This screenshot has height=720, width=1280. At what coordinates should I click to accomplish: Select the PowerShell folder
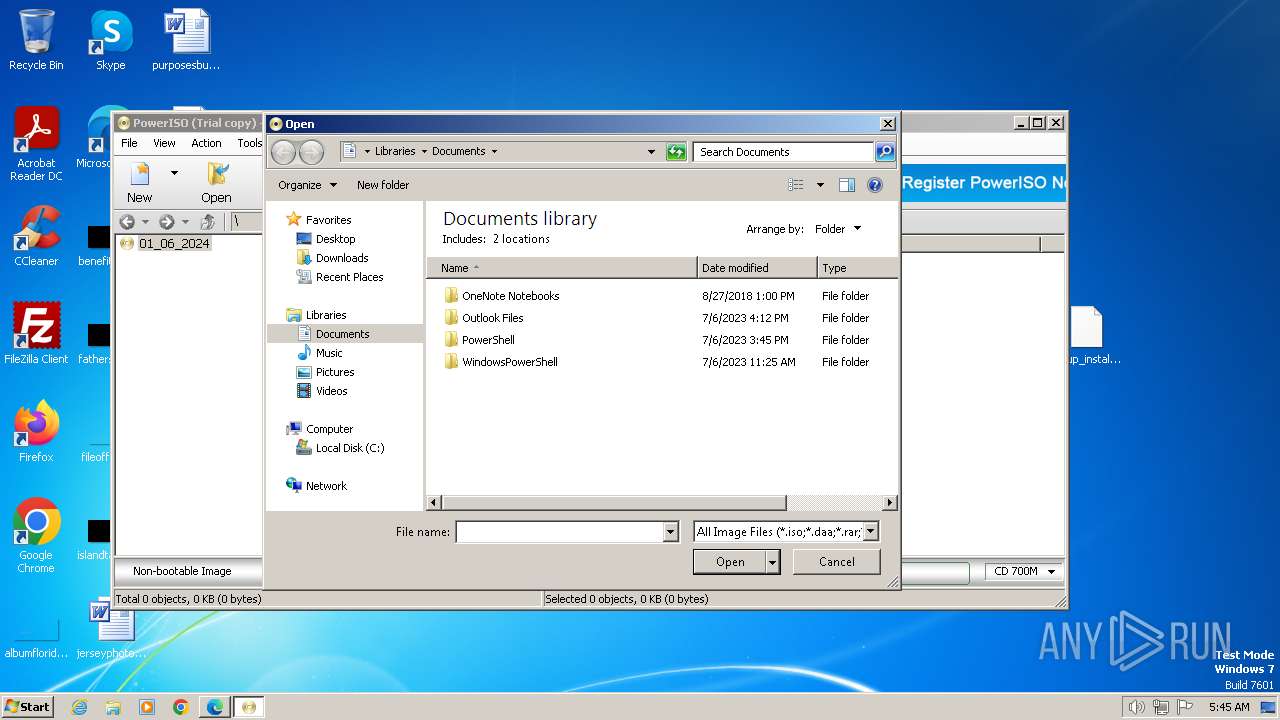pos(488,340)
